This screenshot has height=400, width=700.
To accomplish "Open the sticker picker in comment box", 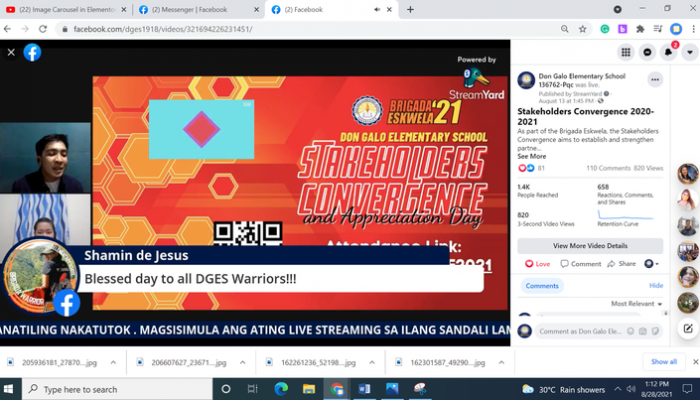I will 655,331.
